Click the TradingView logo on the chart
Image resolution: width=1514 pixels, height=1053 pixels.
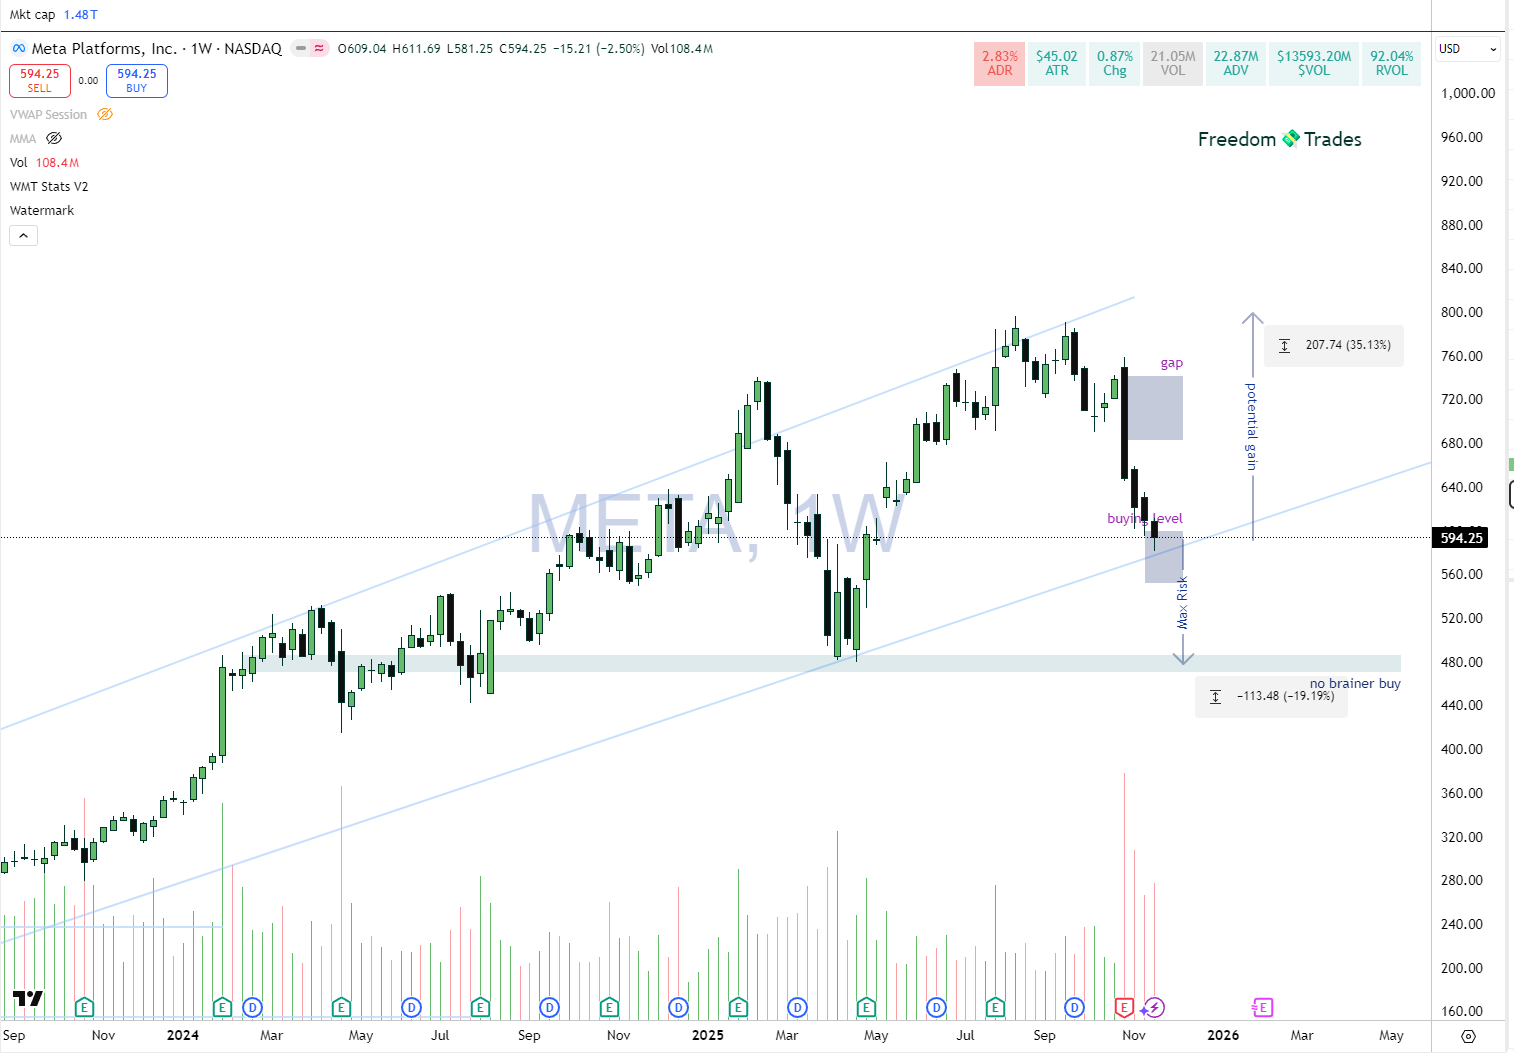pyautogui.click(x=28, y=998)
